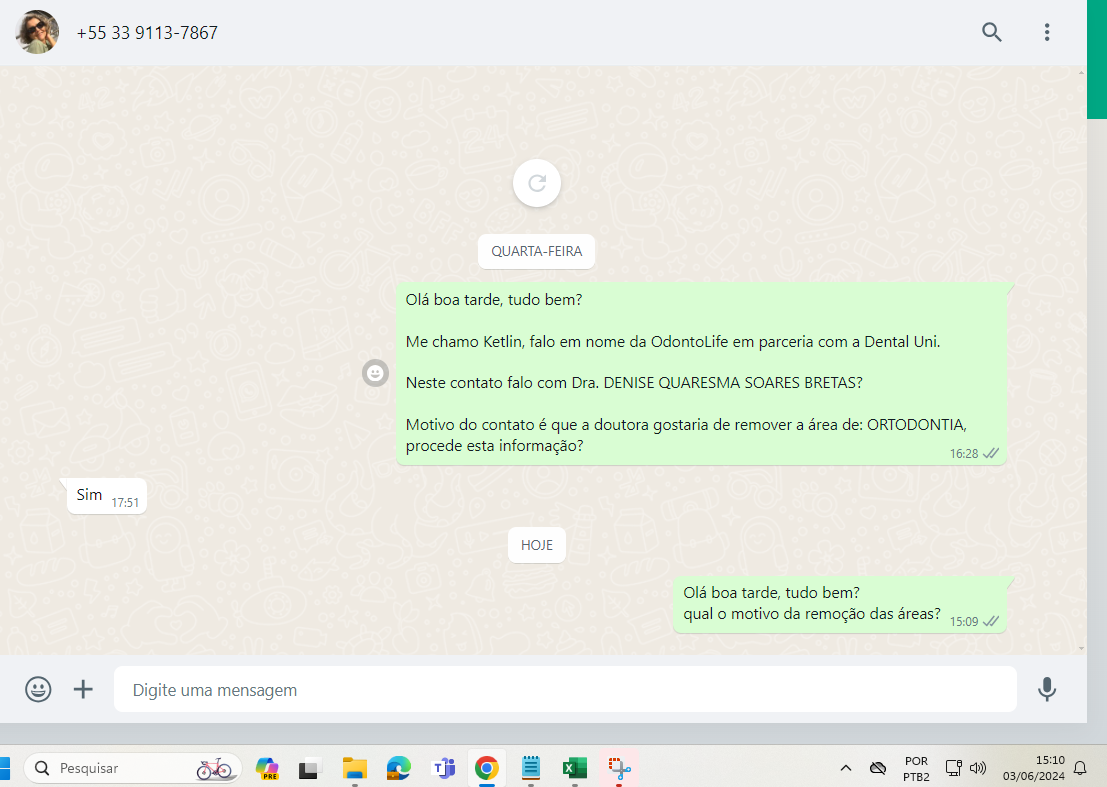Open Microsoft Edge from the taskbar

(x=399, y=768)
